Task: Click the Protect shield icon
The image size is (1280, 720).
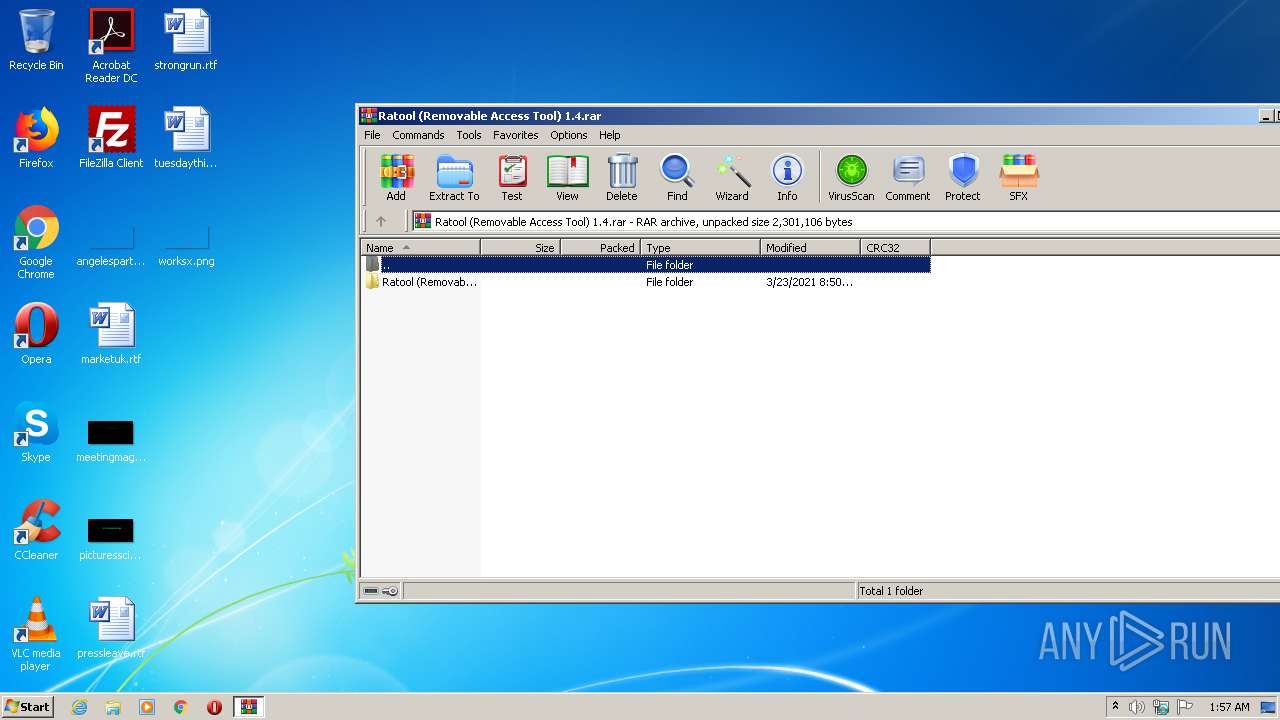Action: (x=963, y=178)
